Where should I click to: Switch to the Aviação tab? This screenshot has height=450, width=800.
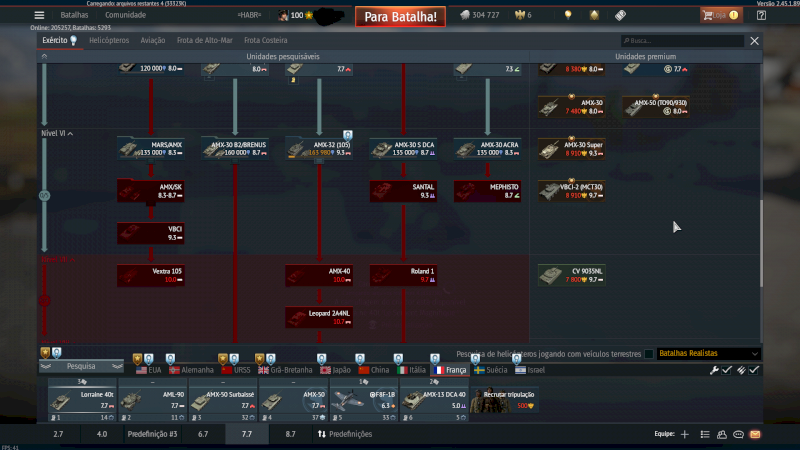153,41
